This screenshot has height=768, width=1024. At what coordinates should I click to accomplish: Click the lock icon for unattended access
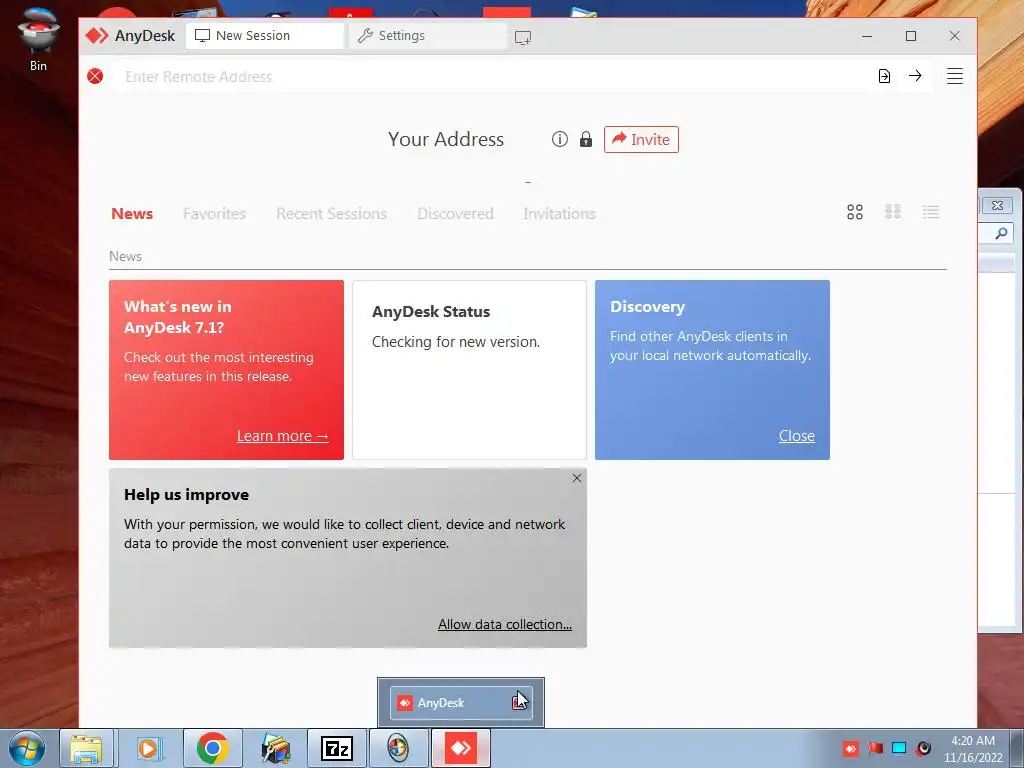tap(586, 139)
